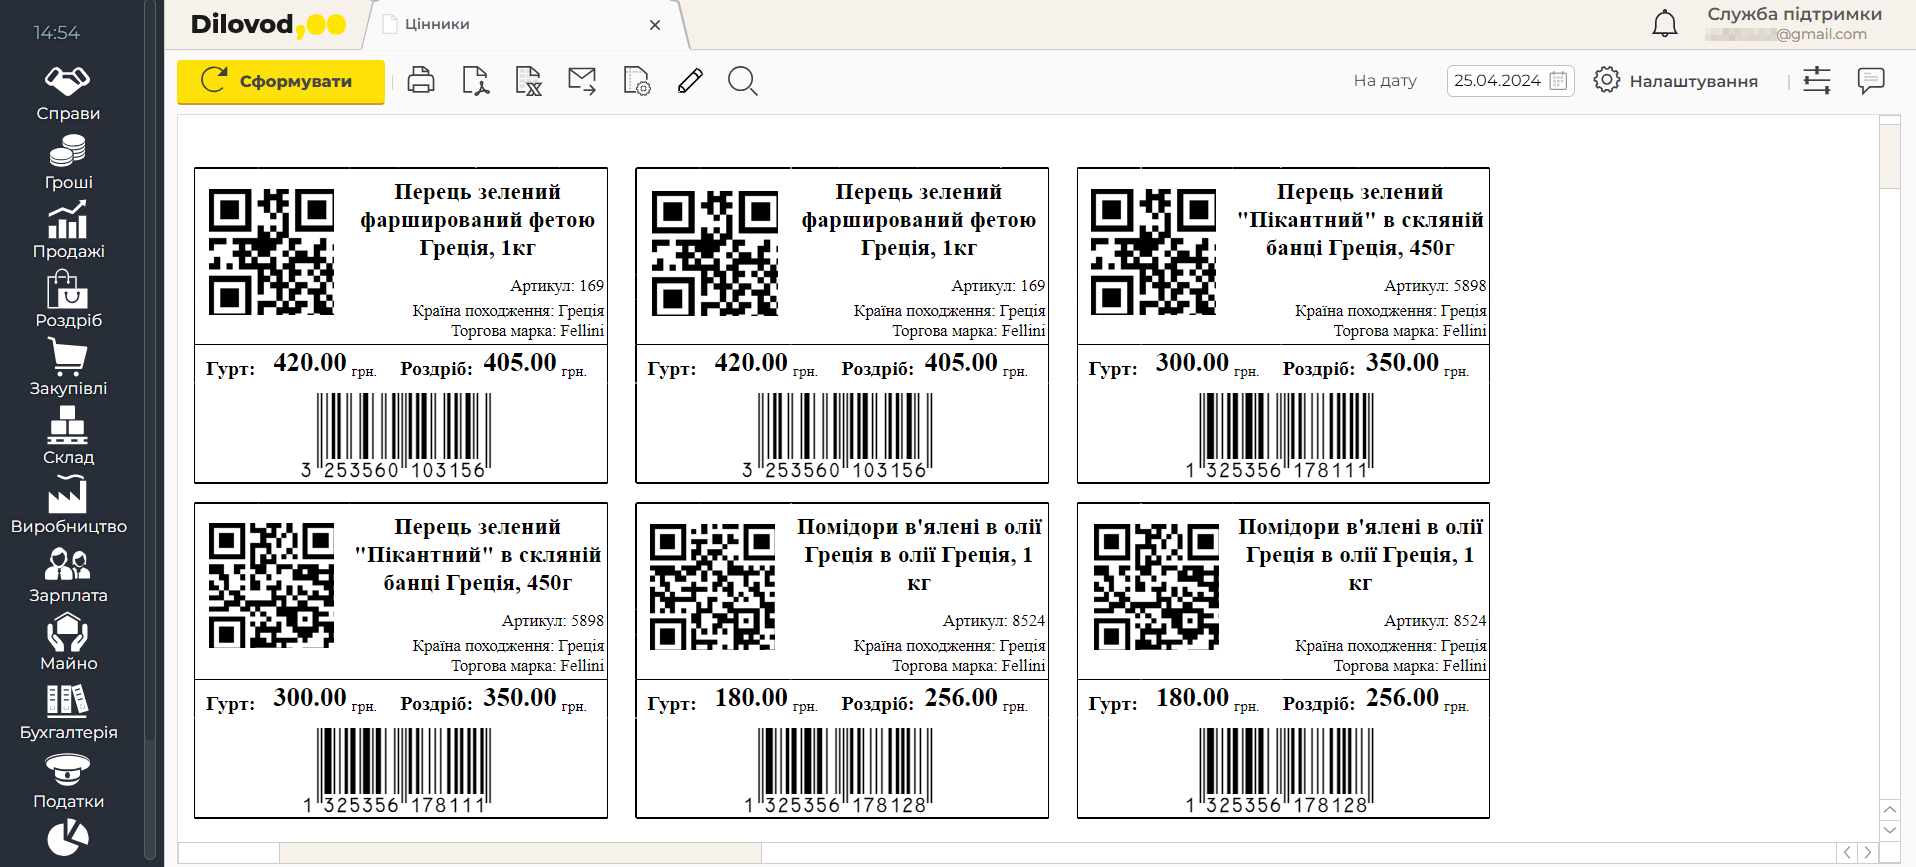The width and height of the screenshot is (1916, 867).
Task: Enable edit mode with pencil icon
Action: point(690,81)
